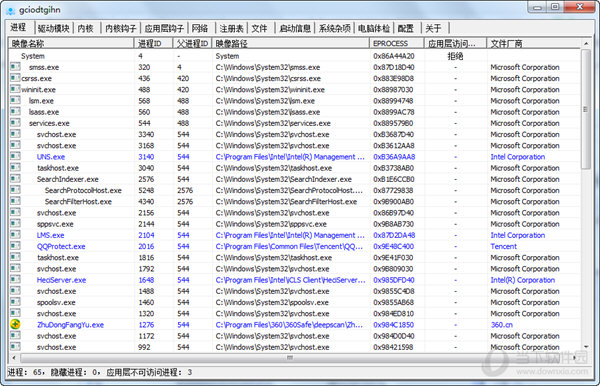
Task: Click the icon beside UNS.exe
Action: pyautogui.click(x=15, y=156)
